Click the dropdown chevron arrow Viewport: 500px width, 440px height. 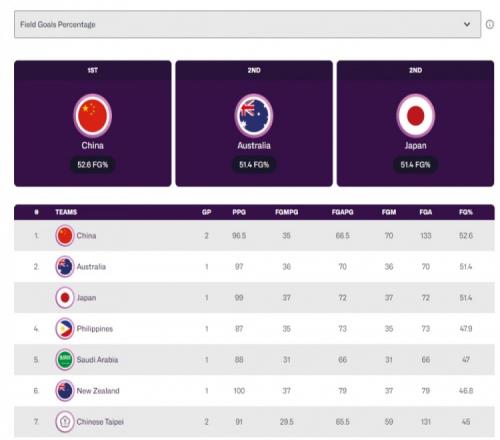[467, 24]
